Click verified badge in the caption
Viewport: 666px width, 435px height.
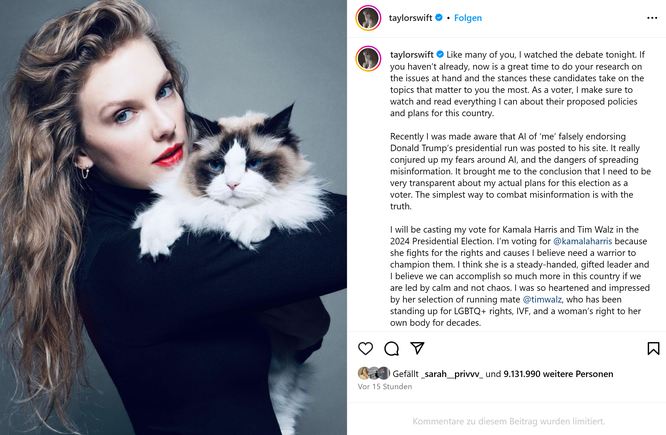pos(440,54)
